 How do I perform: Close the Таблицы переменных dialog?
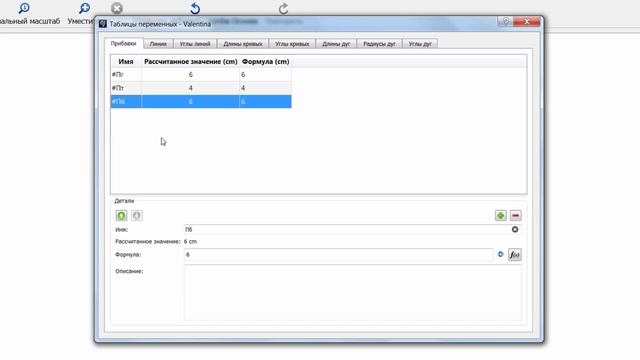(x=527, y=21)
